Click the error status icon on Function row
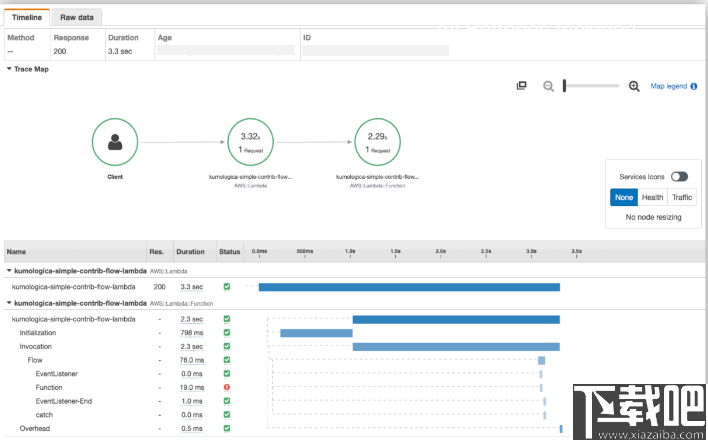The image size is (708, 440). [x=227, y=387]
